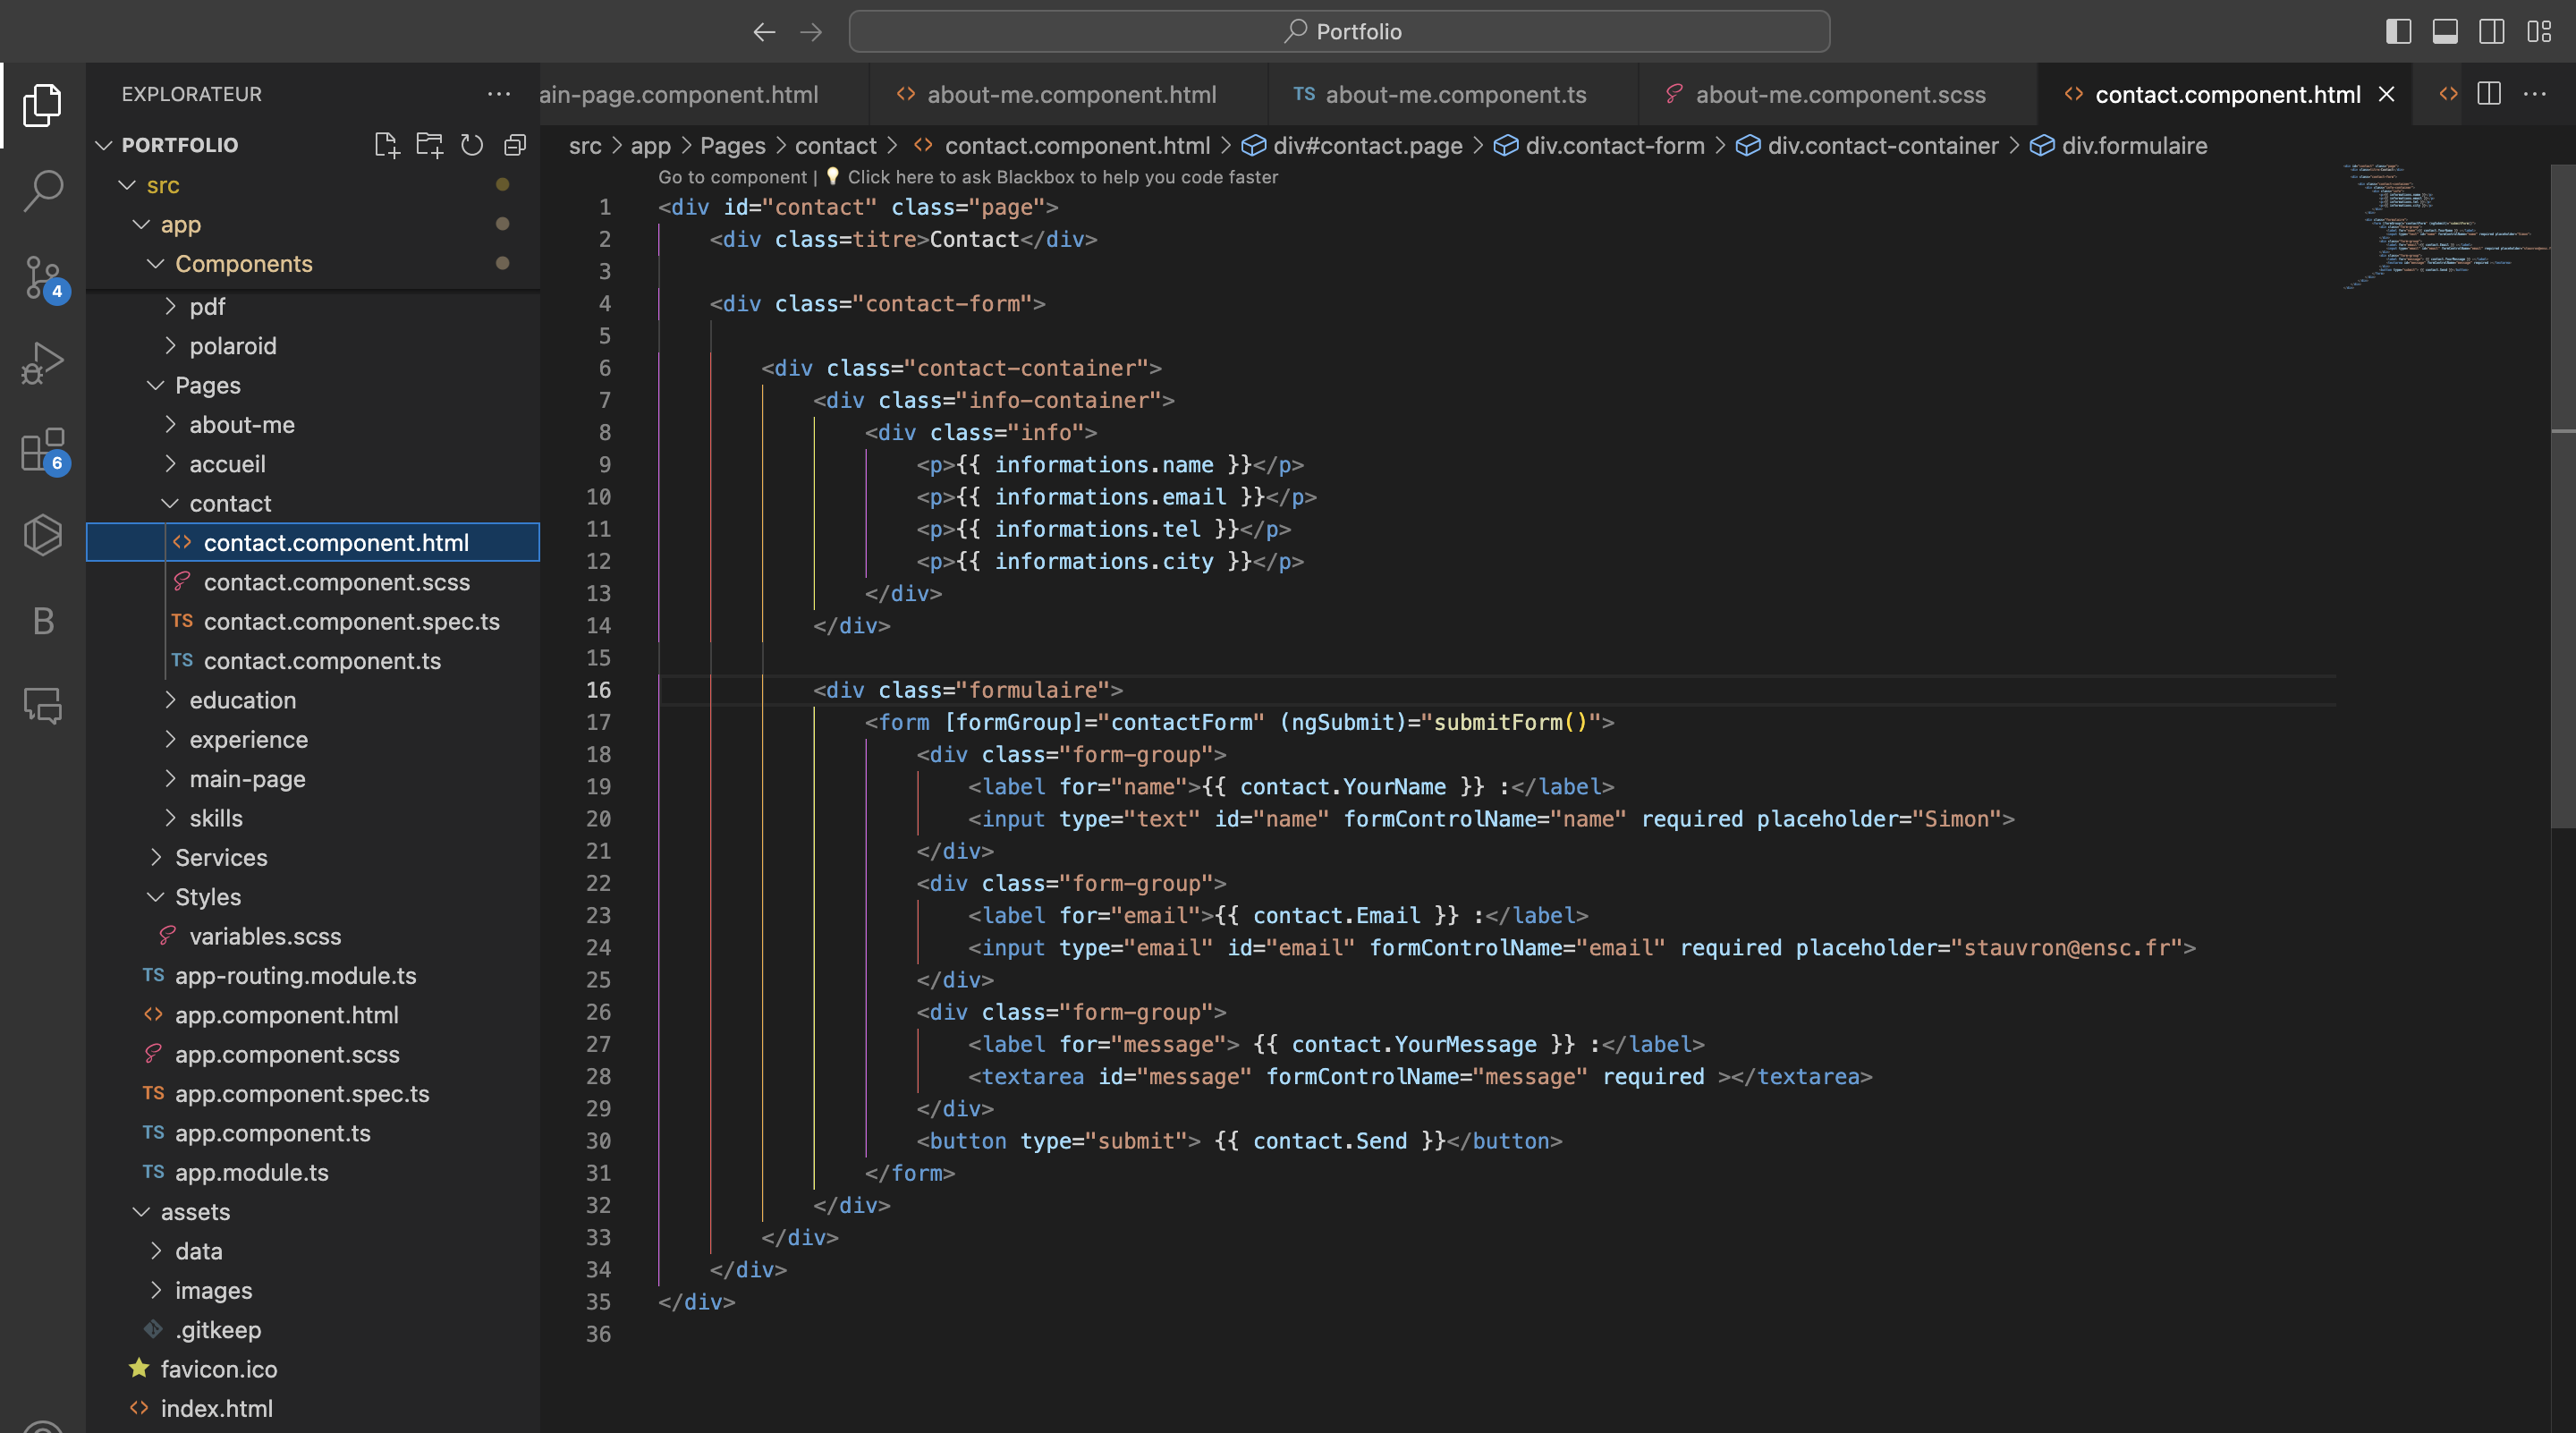2576x1433 pixels.
Task: Click Blackbox 'help you code faster' link
Action: coord(1062,177)
